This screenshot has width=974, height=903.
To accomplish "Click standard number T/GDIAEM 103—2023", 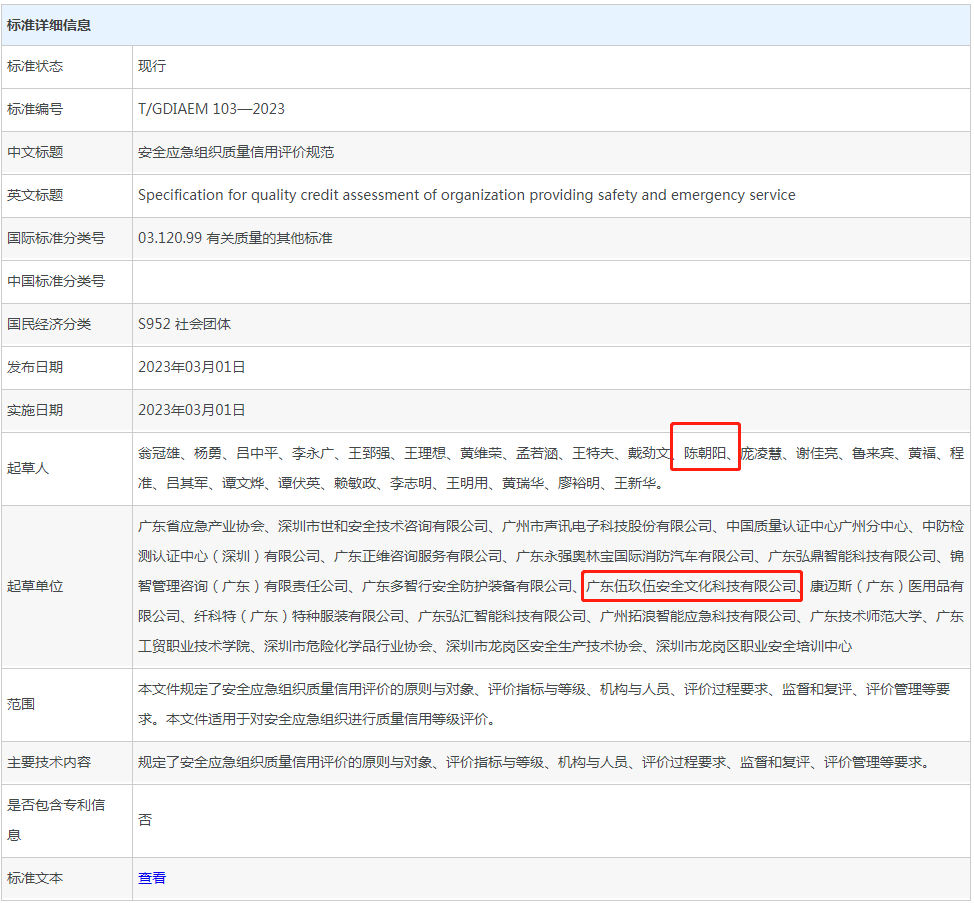I will tap(211, 109).
